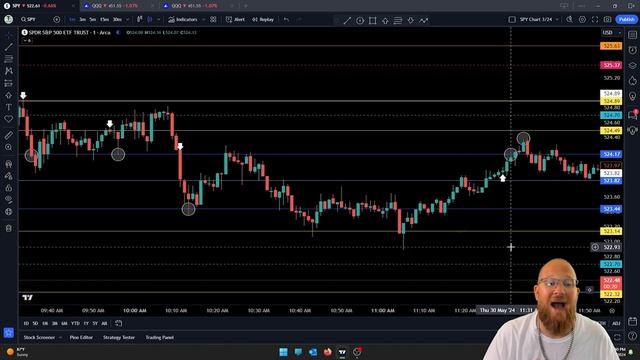
Task: Create an Alert from the toolbar
Action: click(x=235, y=19)
